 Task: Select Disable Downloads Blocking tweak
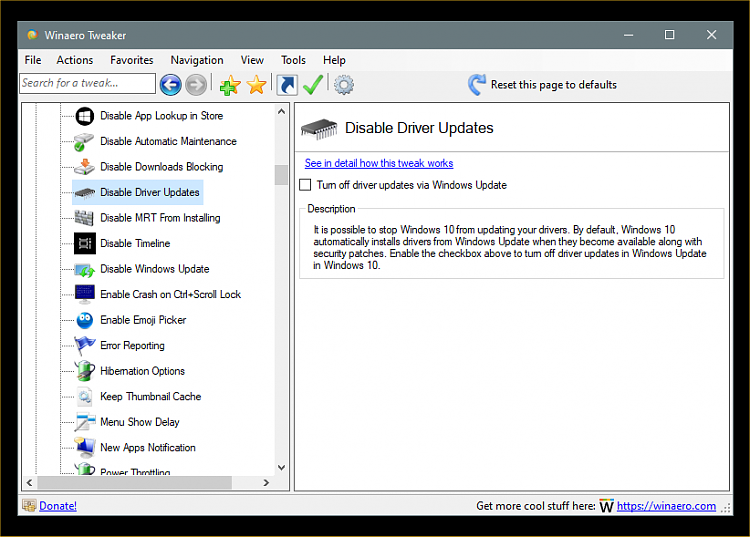coord(161,167)
